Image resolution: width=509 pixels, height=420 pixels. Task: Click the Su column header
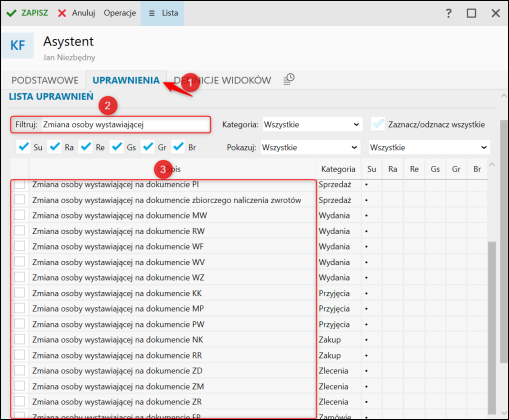click(372, 169)
